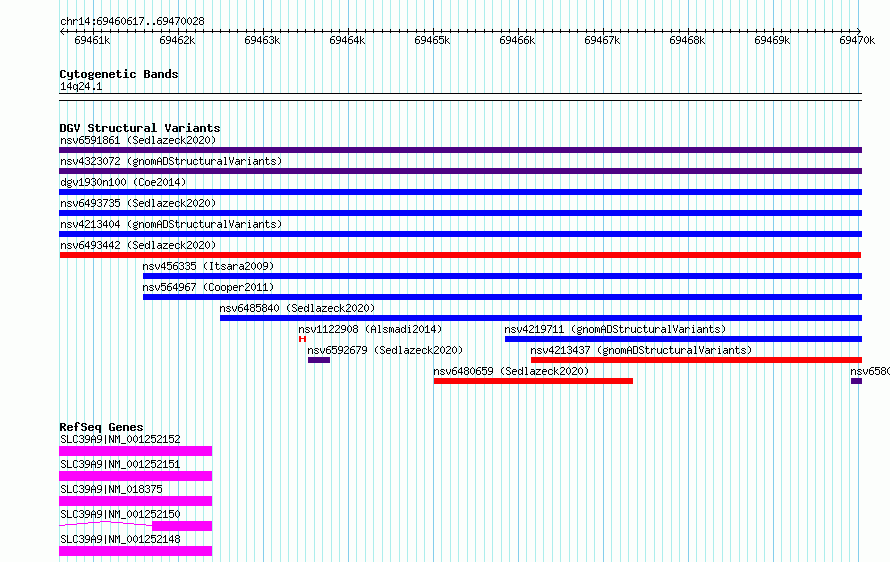Open variant label nsv6493735 (Sedlazeck2020)
Image resolution: width=890 pixels, height=562 pixels.
tap(138, 203)
